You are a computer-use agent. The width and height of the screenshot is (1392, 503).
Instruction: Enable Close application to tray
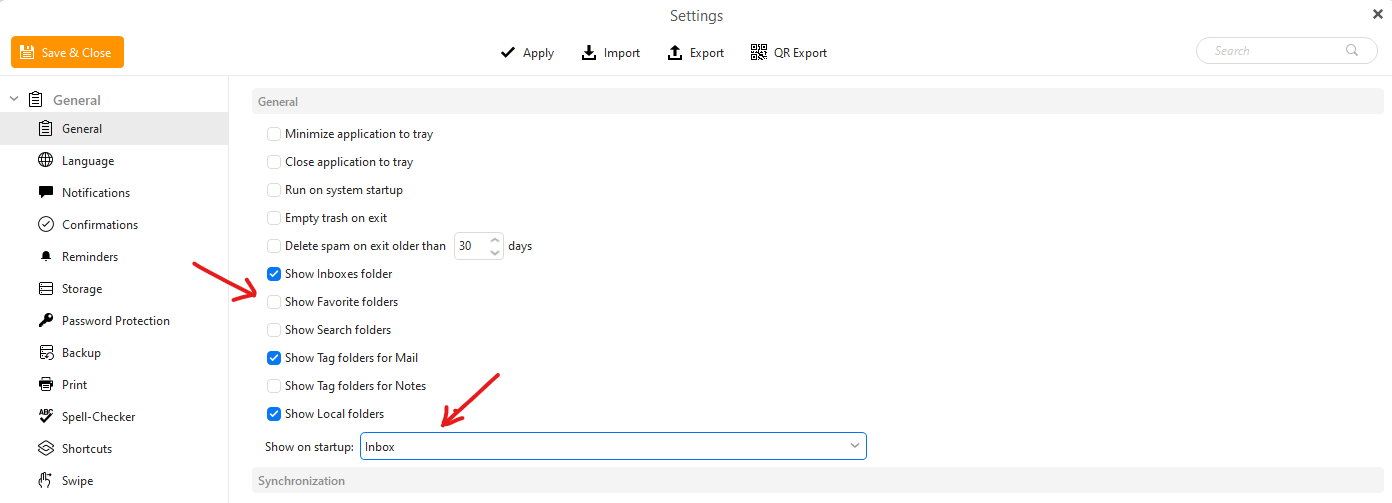tap(274, 161)
